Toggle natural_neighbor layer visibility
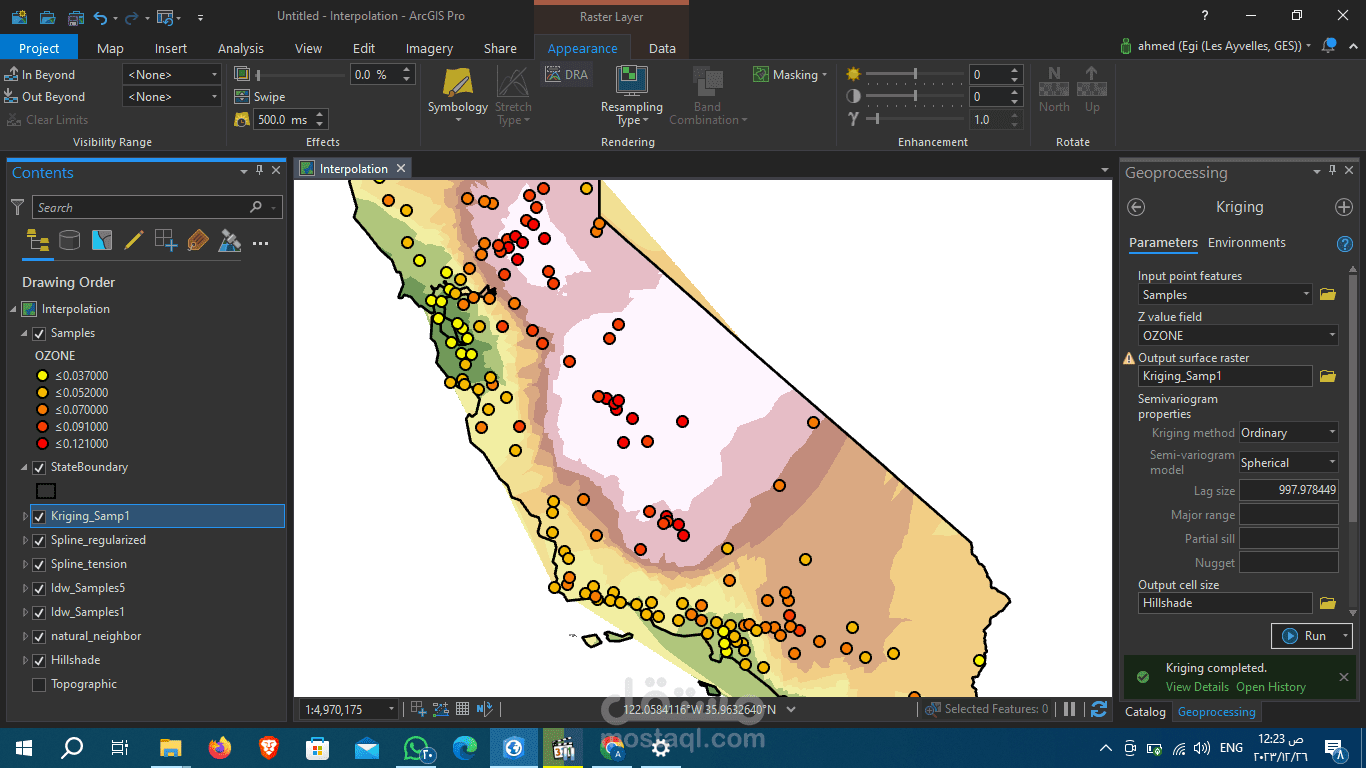 tap(39, 636)
